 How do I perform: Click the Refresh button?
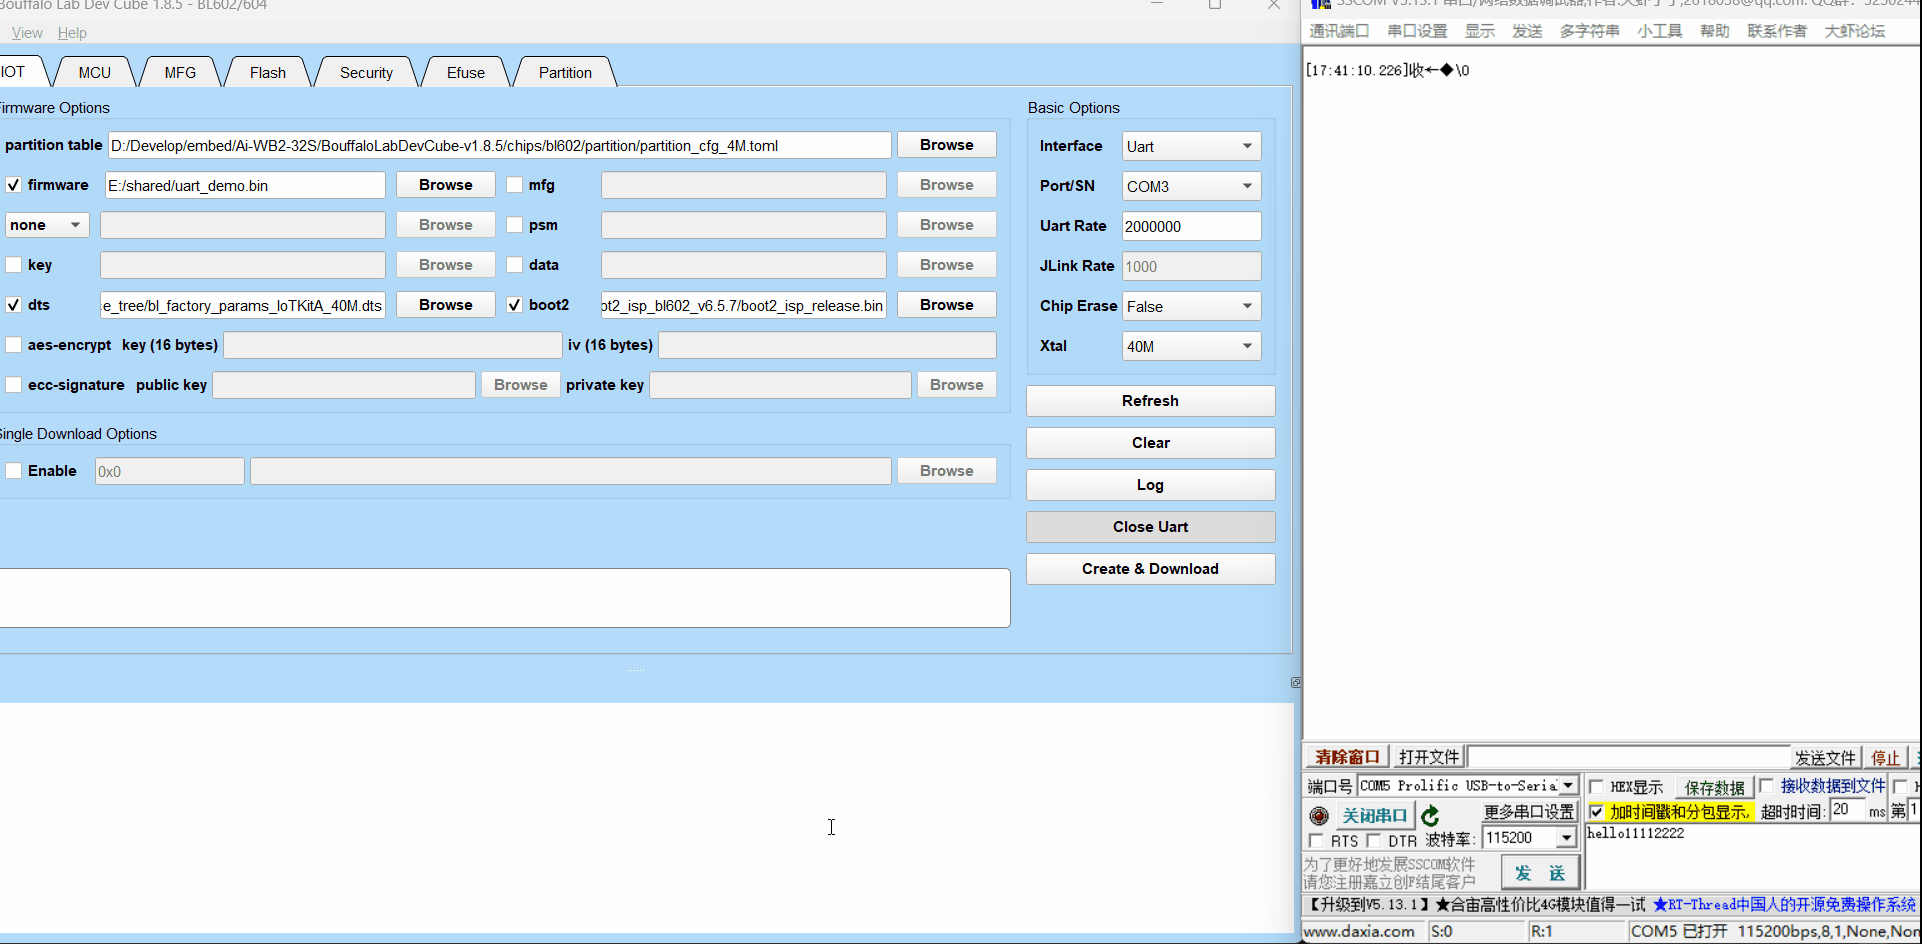click(x=1151, y=401)
